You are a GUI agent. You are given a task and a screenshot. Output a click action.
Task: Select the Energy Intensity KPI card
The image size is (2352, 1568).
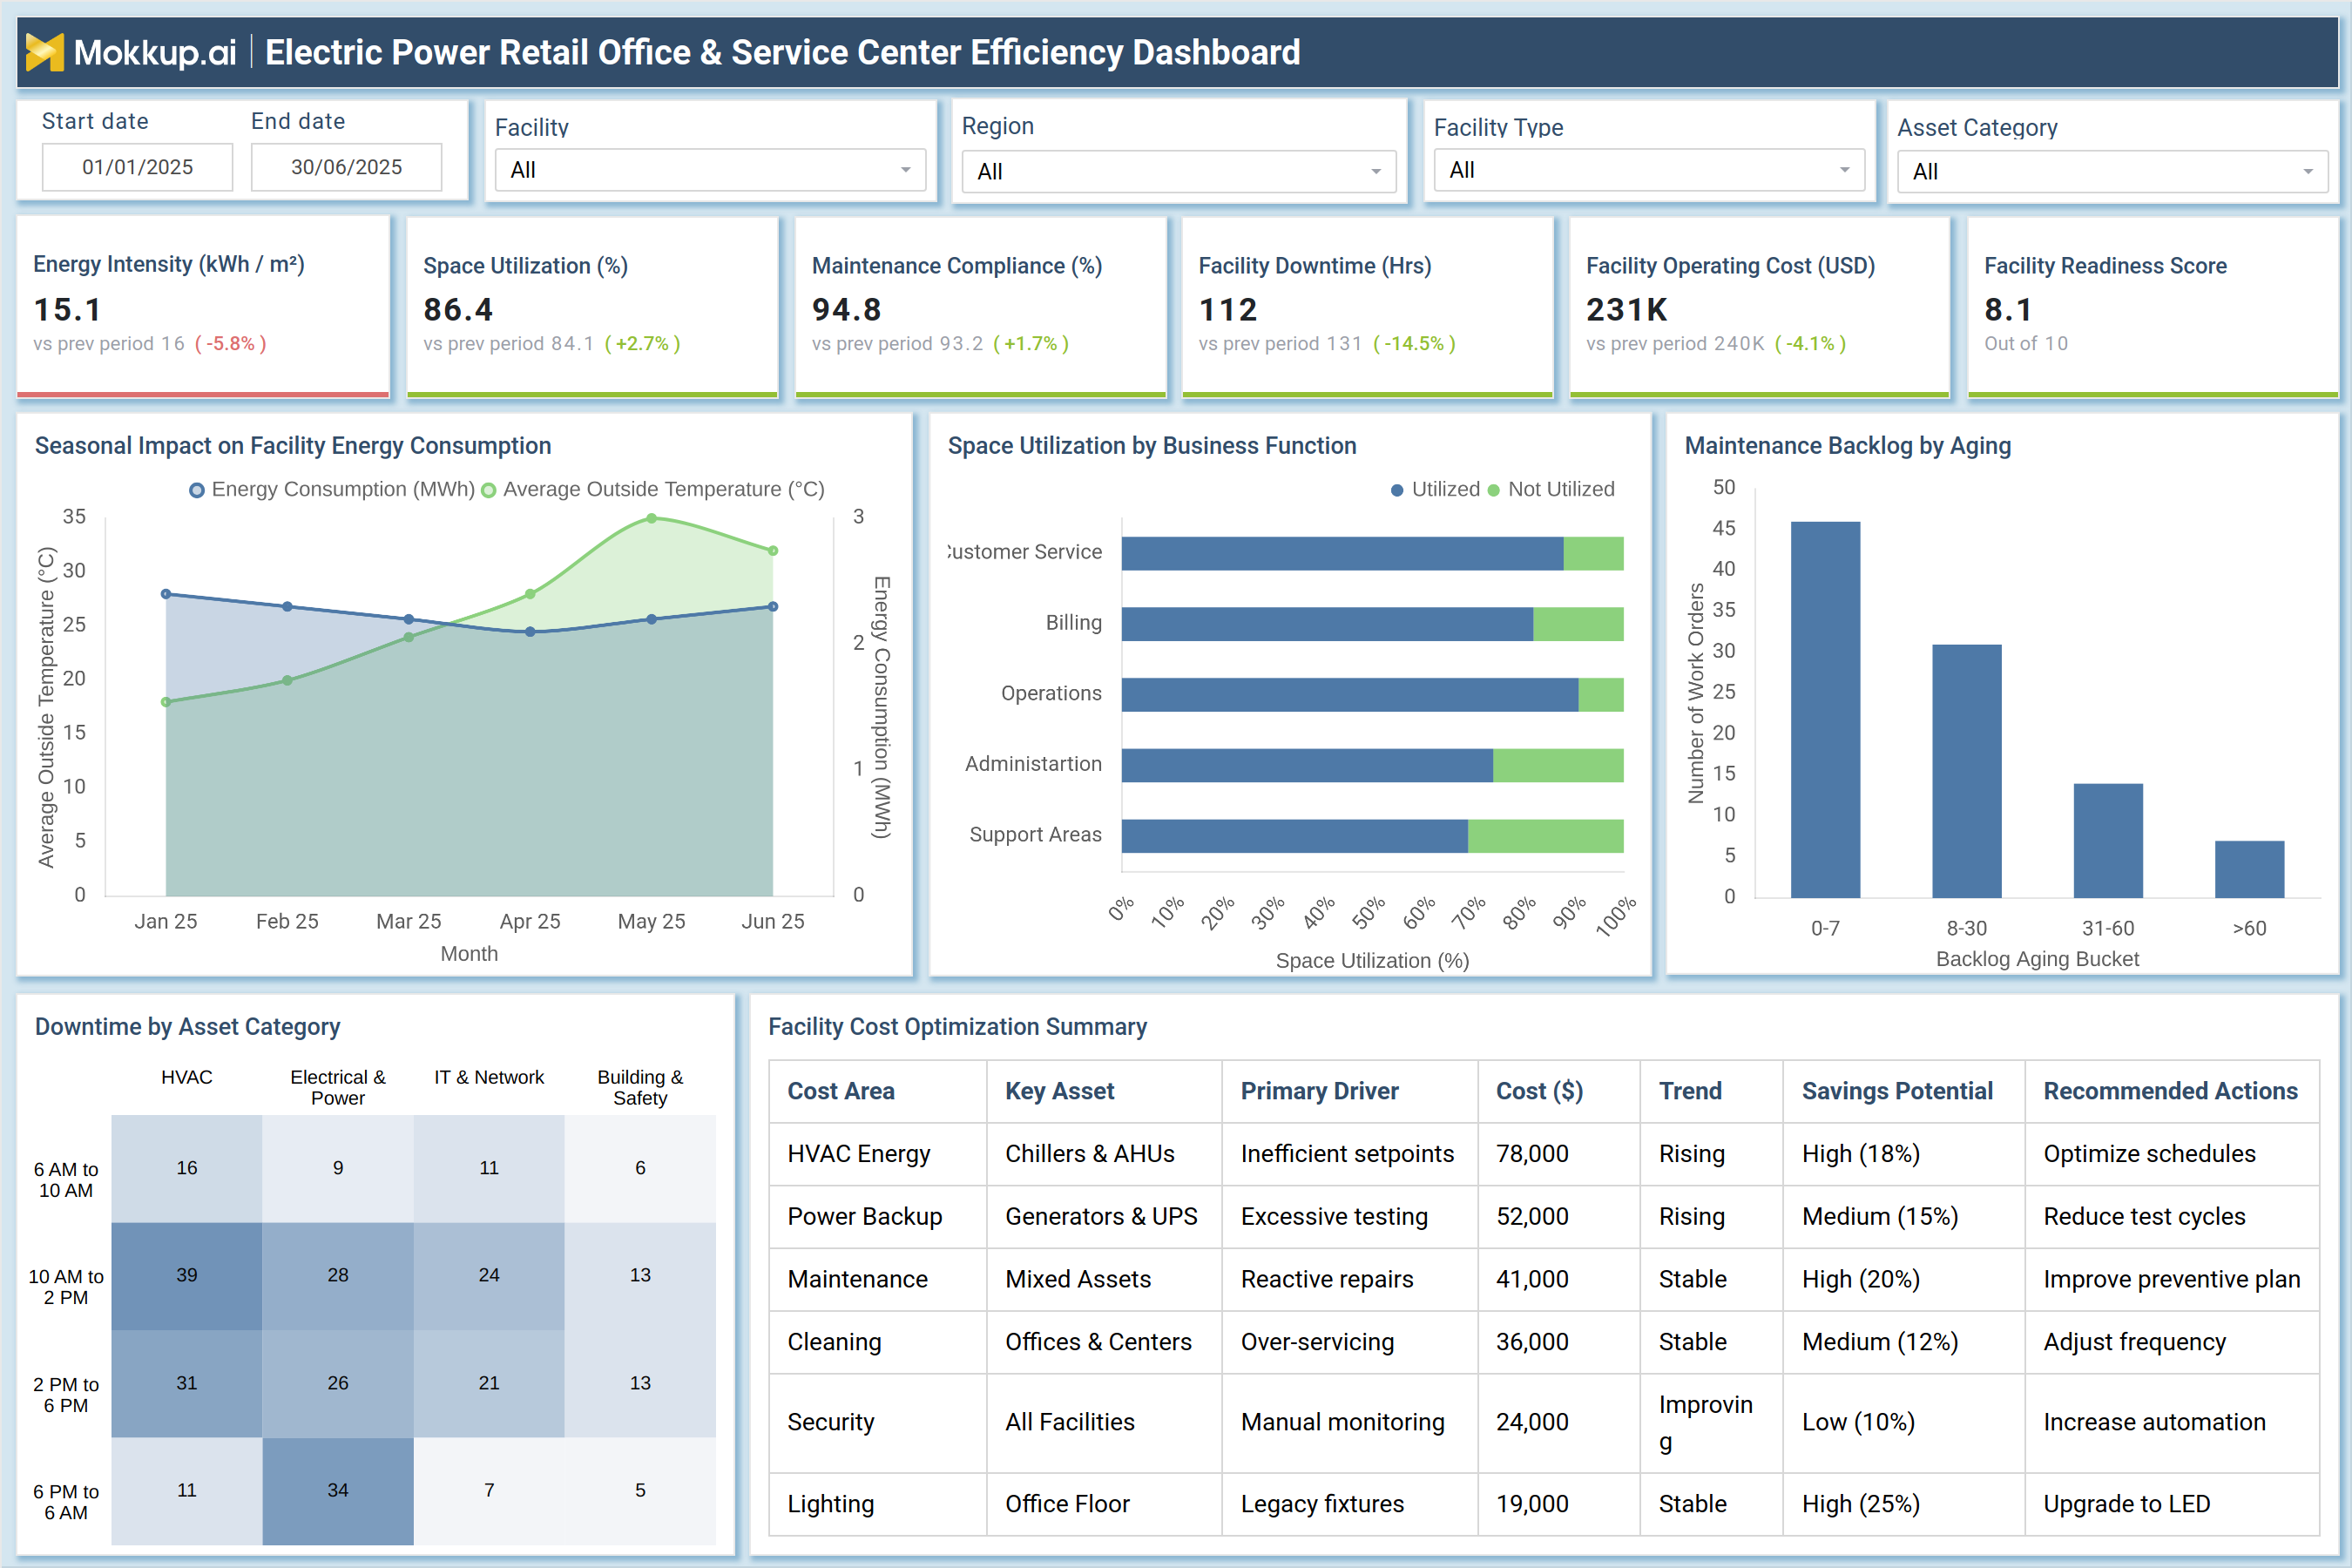click(x=203, y=307)
